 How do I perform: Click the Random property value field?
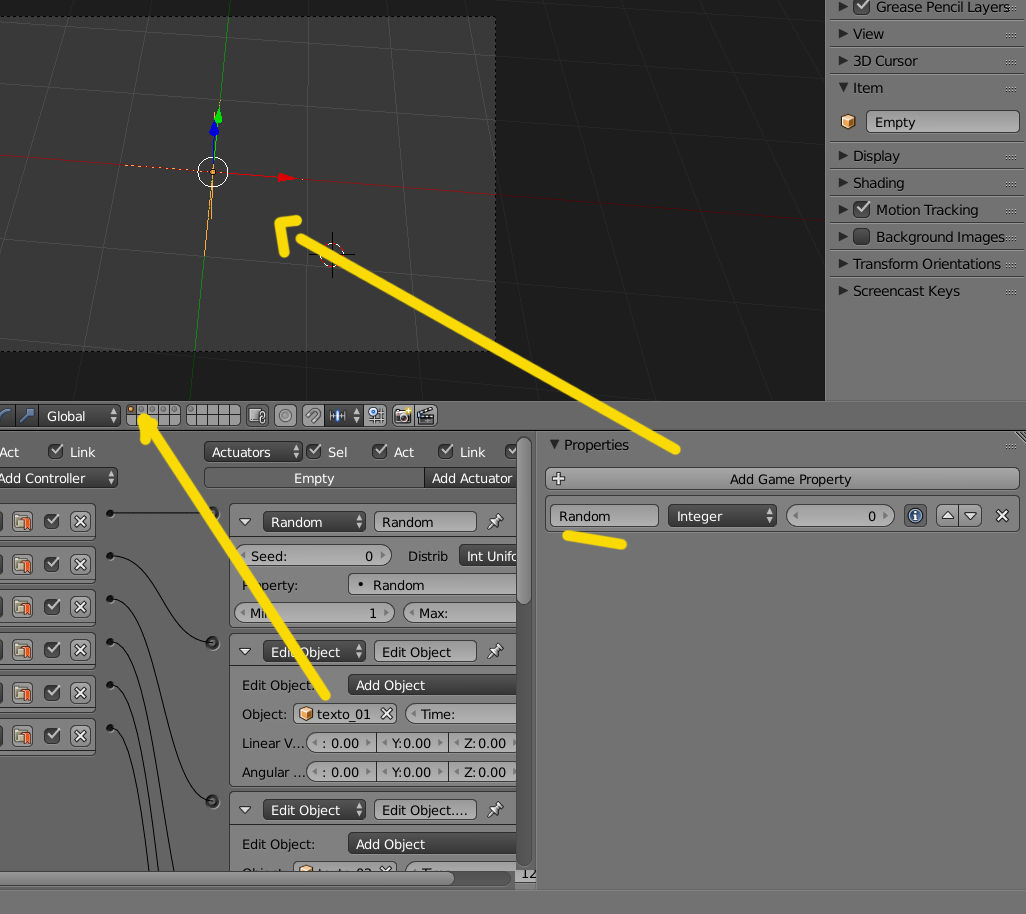[x=840, y=516]
